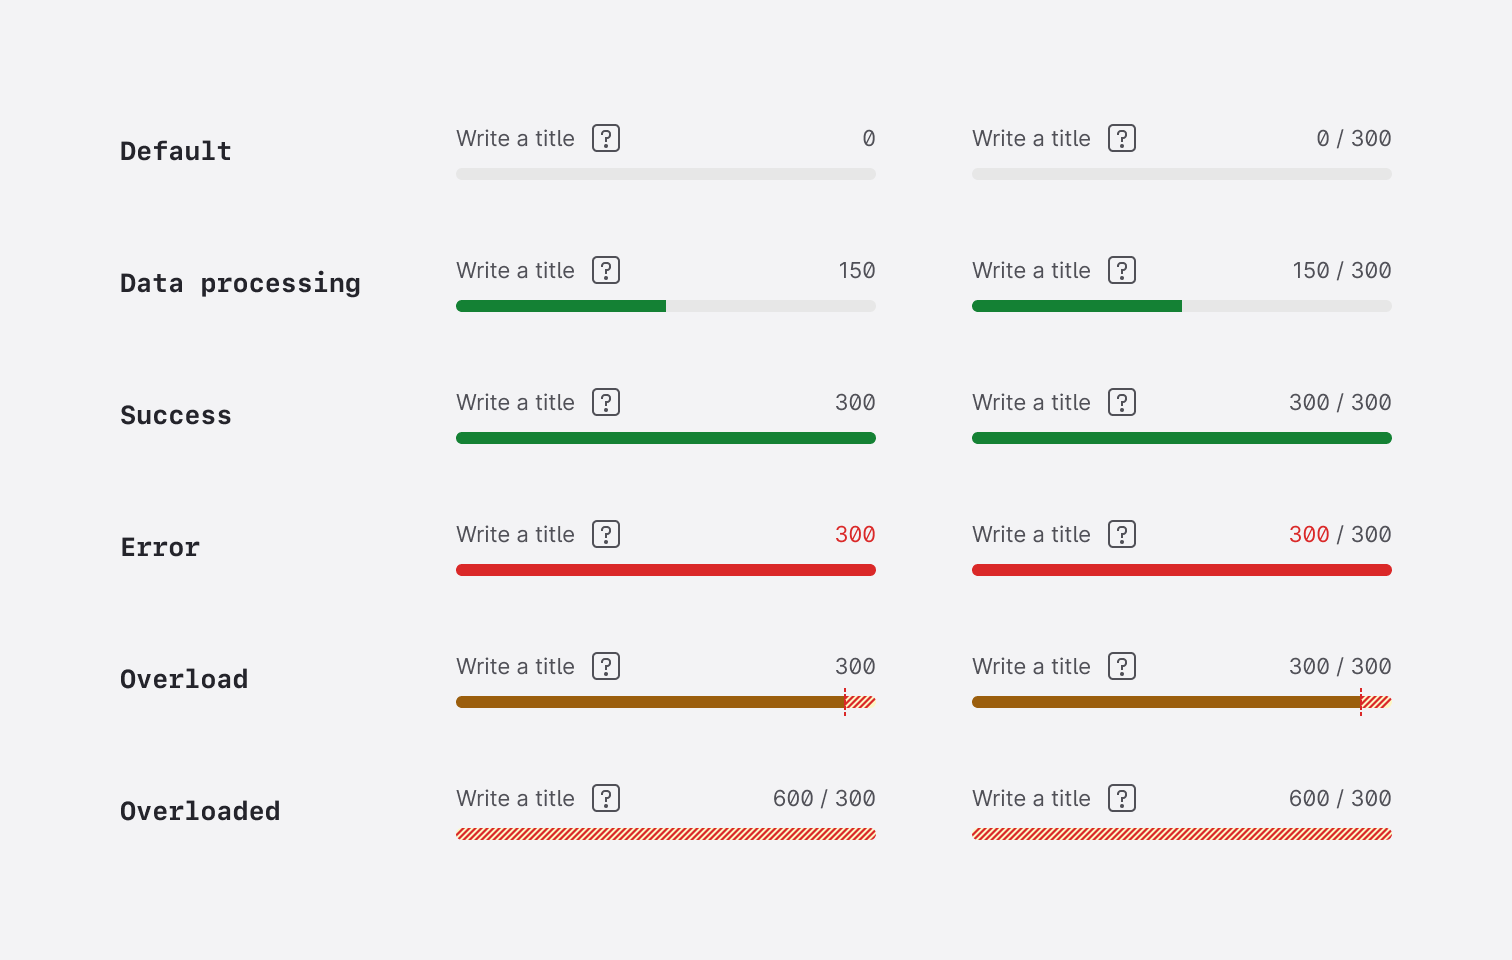The width and height of the screenshot is (1512, 960).
Task: Open help icon for Data processing 150 bar
Action: (606, 270)
